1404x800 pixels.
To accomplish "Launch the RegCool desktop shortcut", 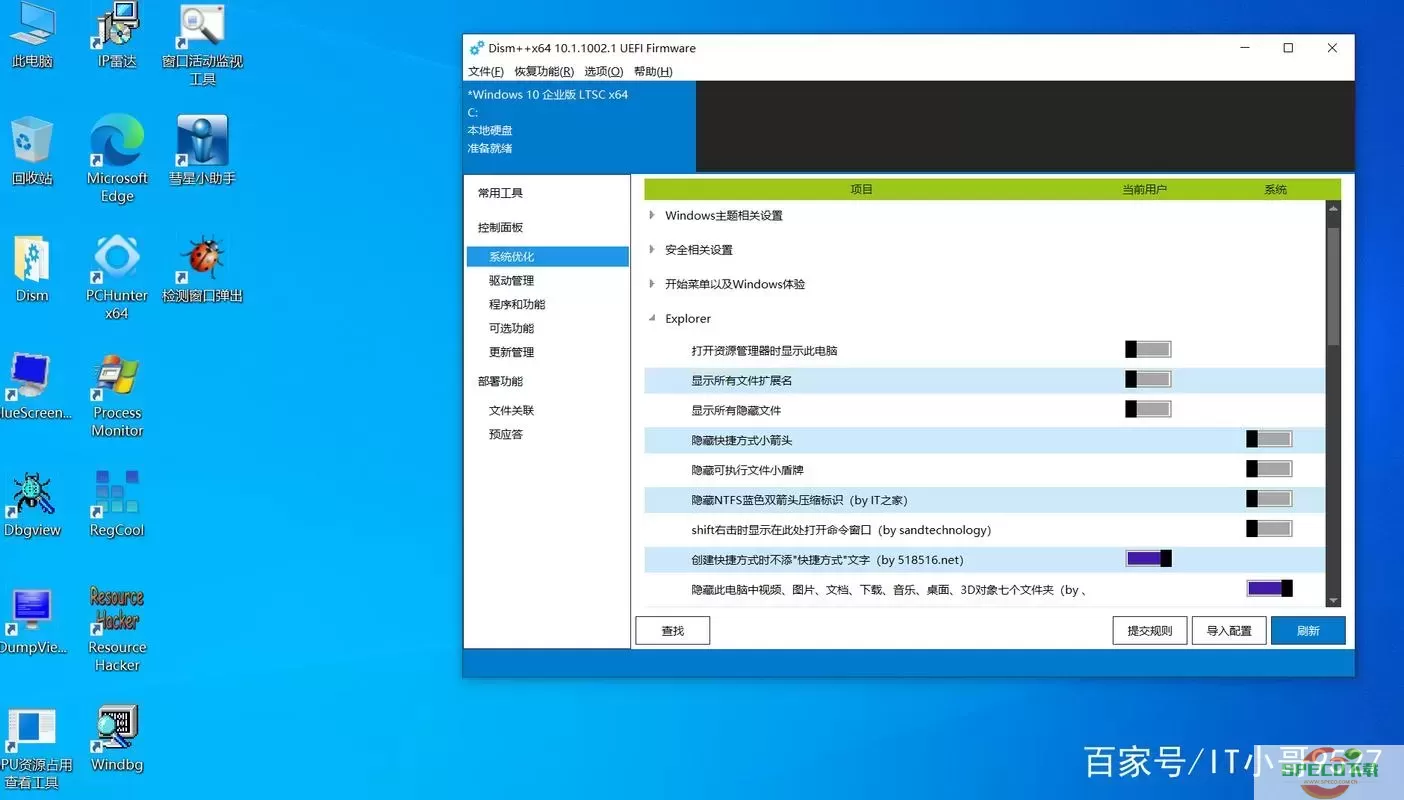I will pos(117,505).
